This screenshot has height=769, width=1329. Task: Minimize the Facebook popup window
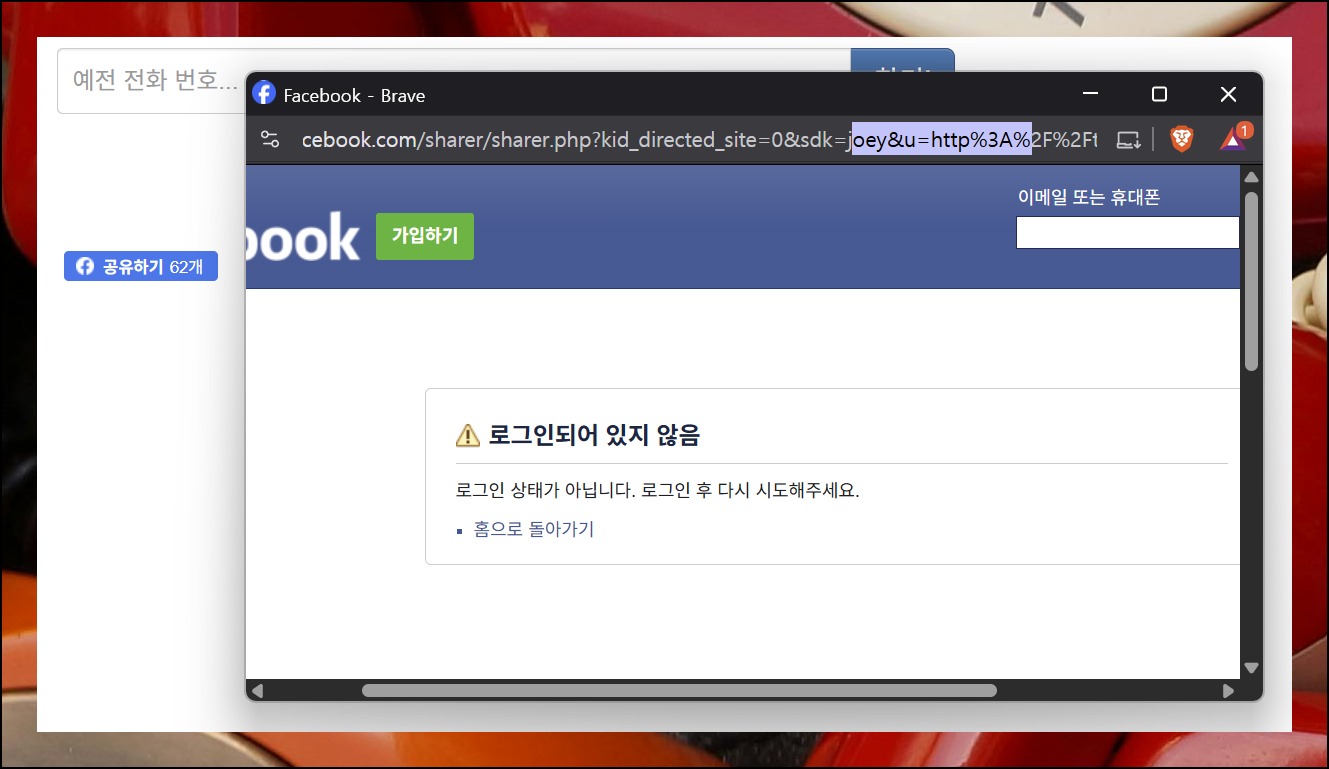[1090, 94]
